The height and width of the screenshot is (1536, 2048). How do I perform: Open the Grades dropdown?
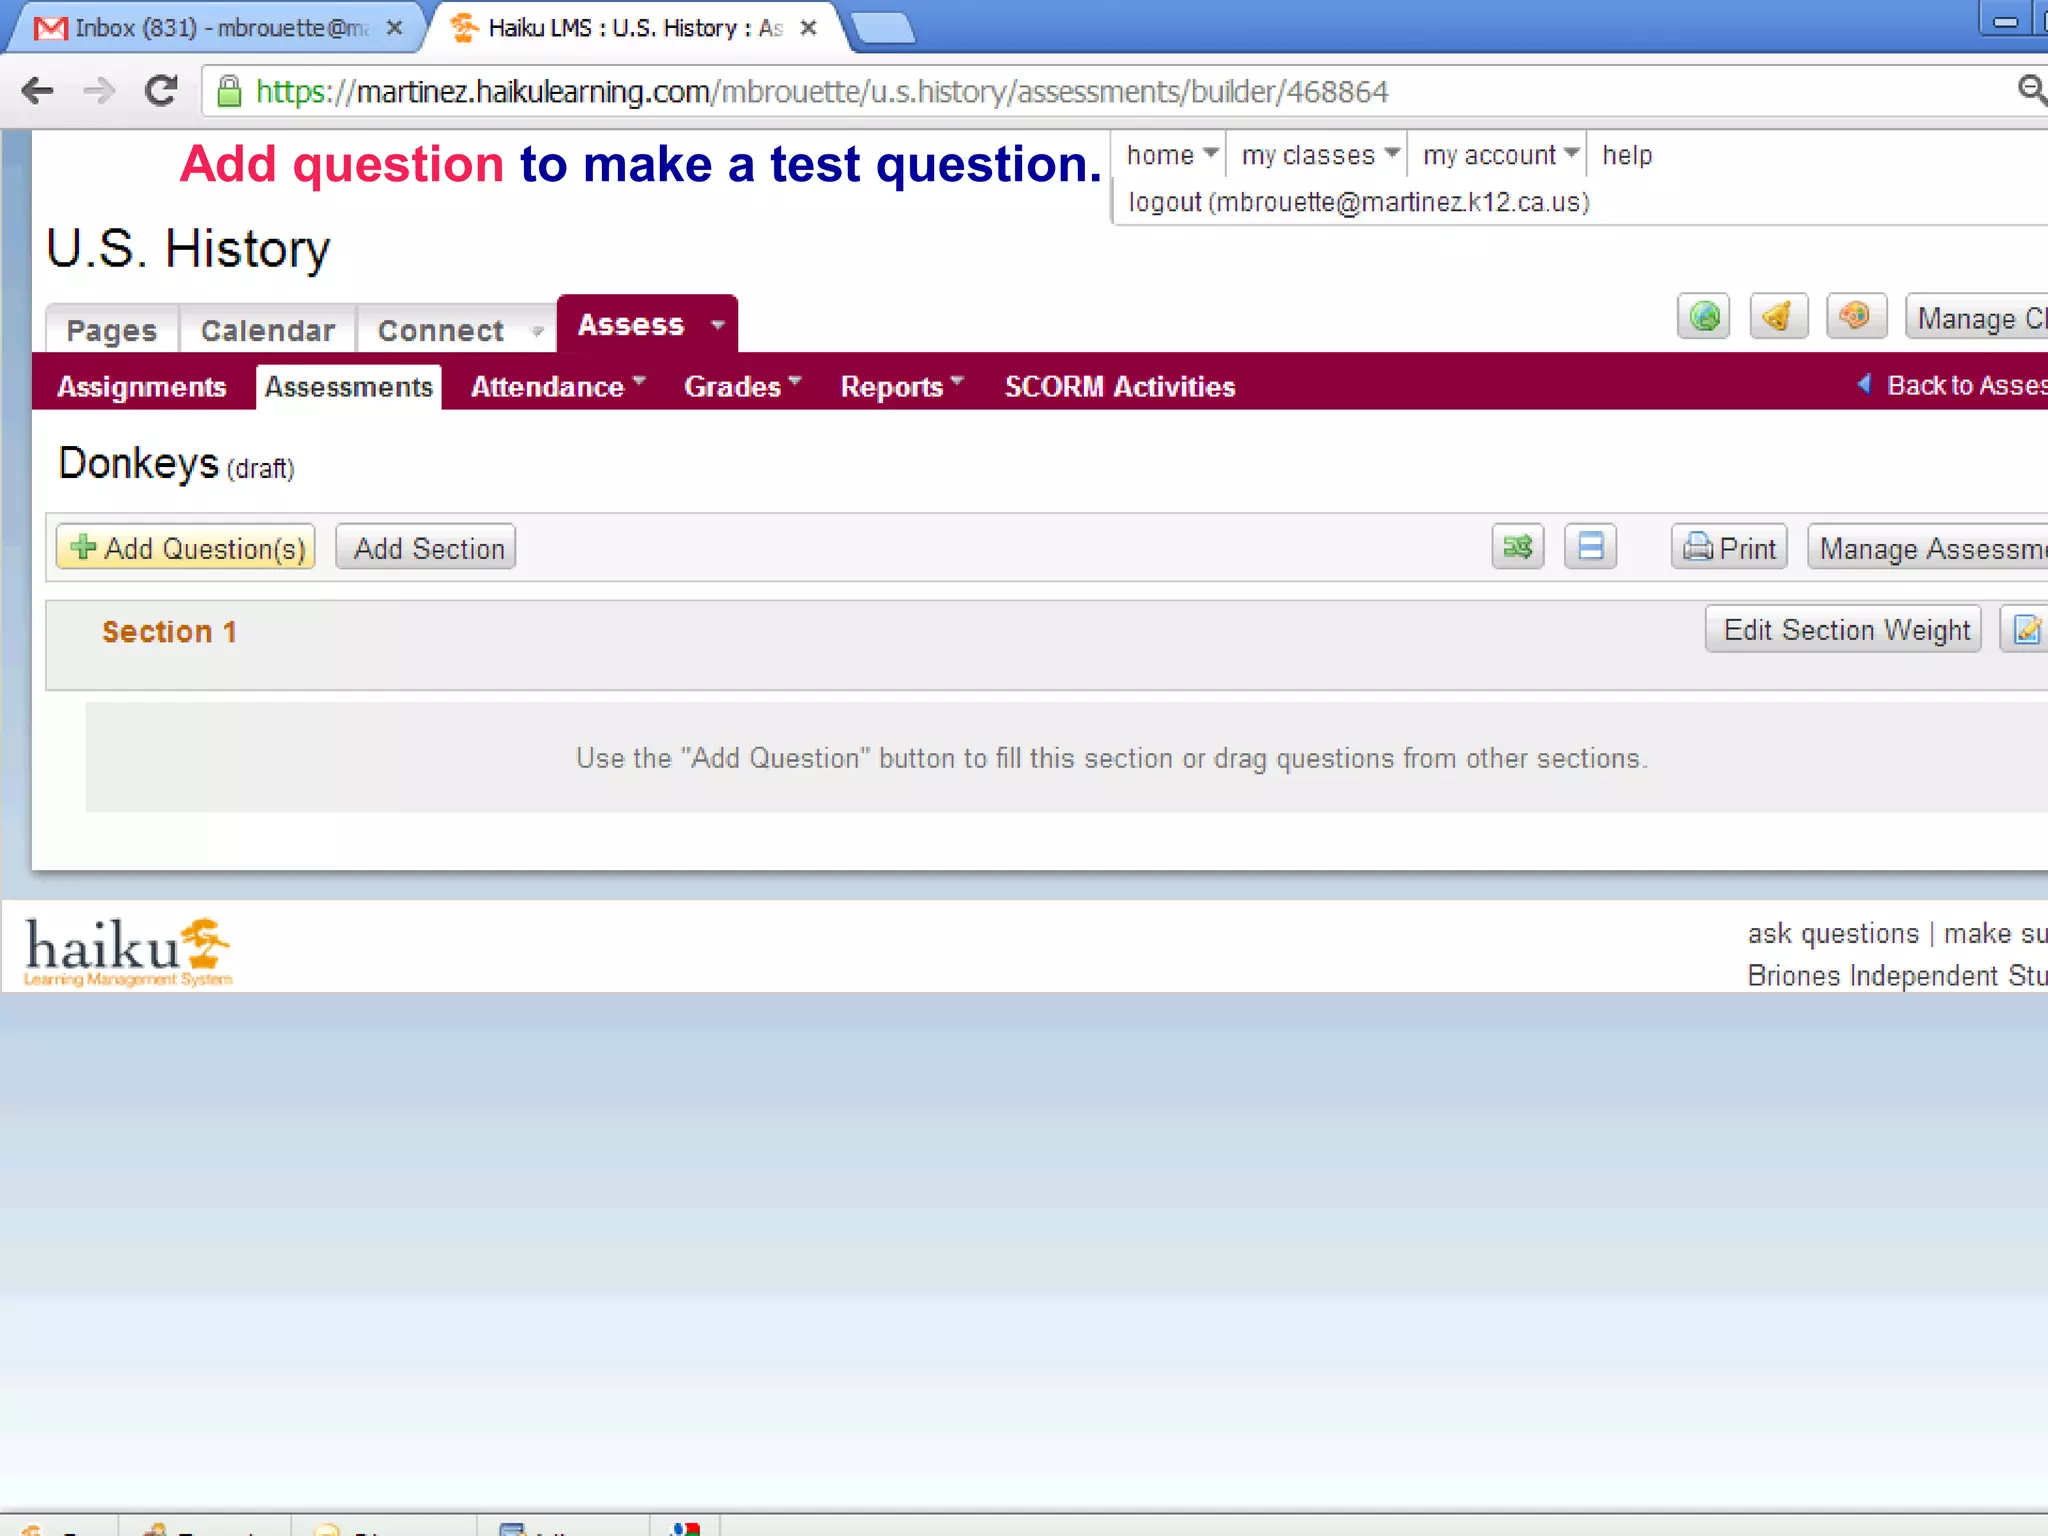742,387
